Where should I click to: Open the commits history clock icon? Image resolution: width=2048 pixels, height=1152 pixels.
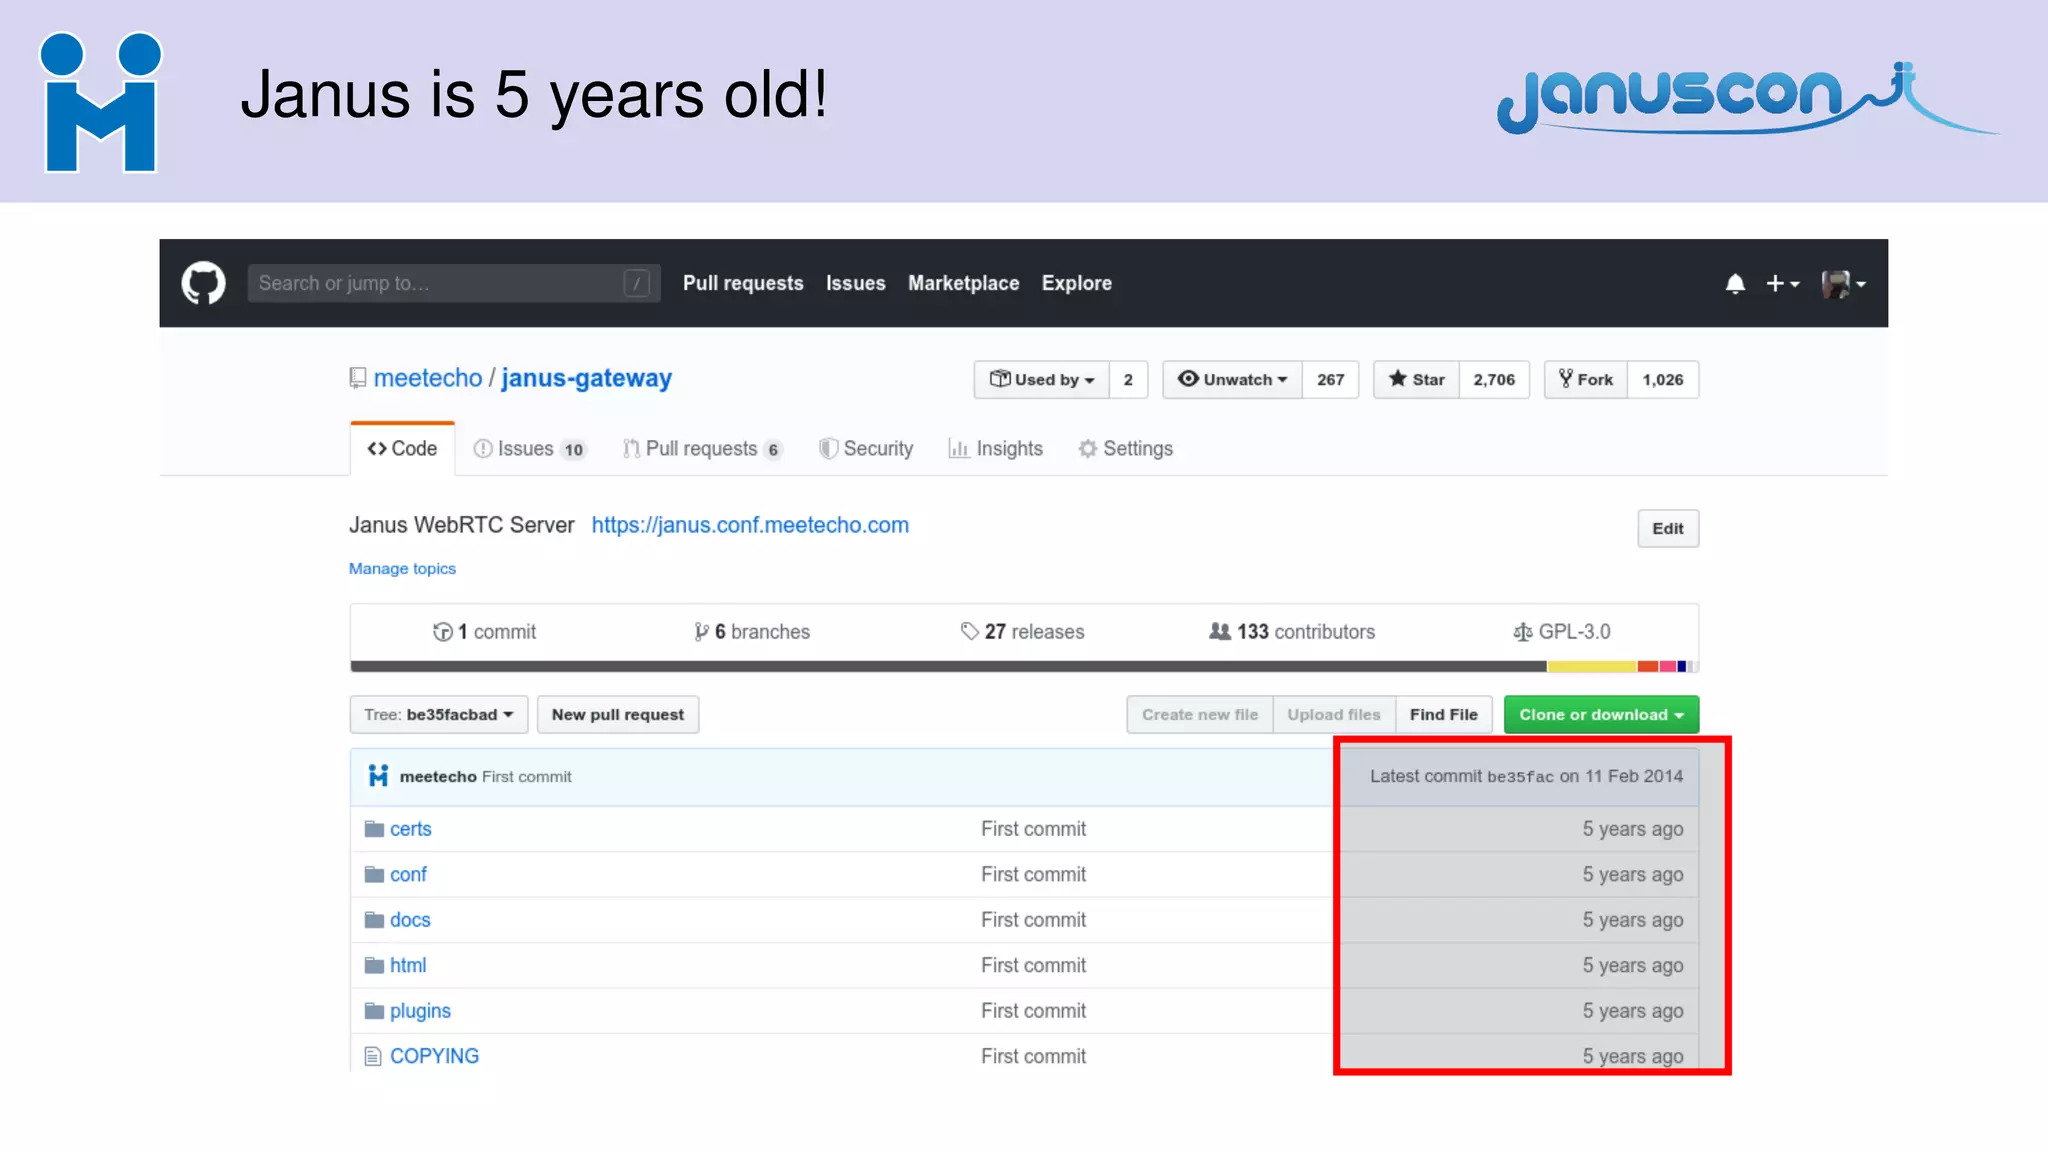pyautogui.click(x=442, y=632)
